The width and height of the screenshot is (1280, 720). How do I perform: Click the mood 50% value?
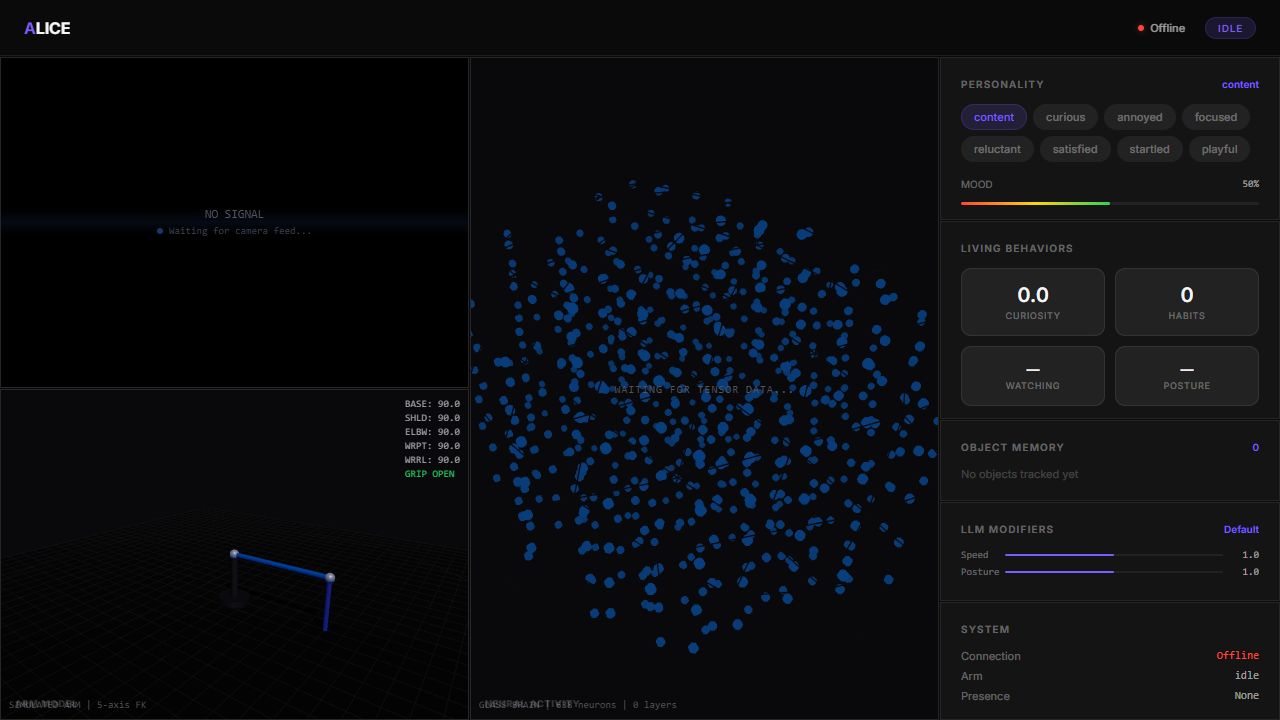click(x=1250, y=184)
